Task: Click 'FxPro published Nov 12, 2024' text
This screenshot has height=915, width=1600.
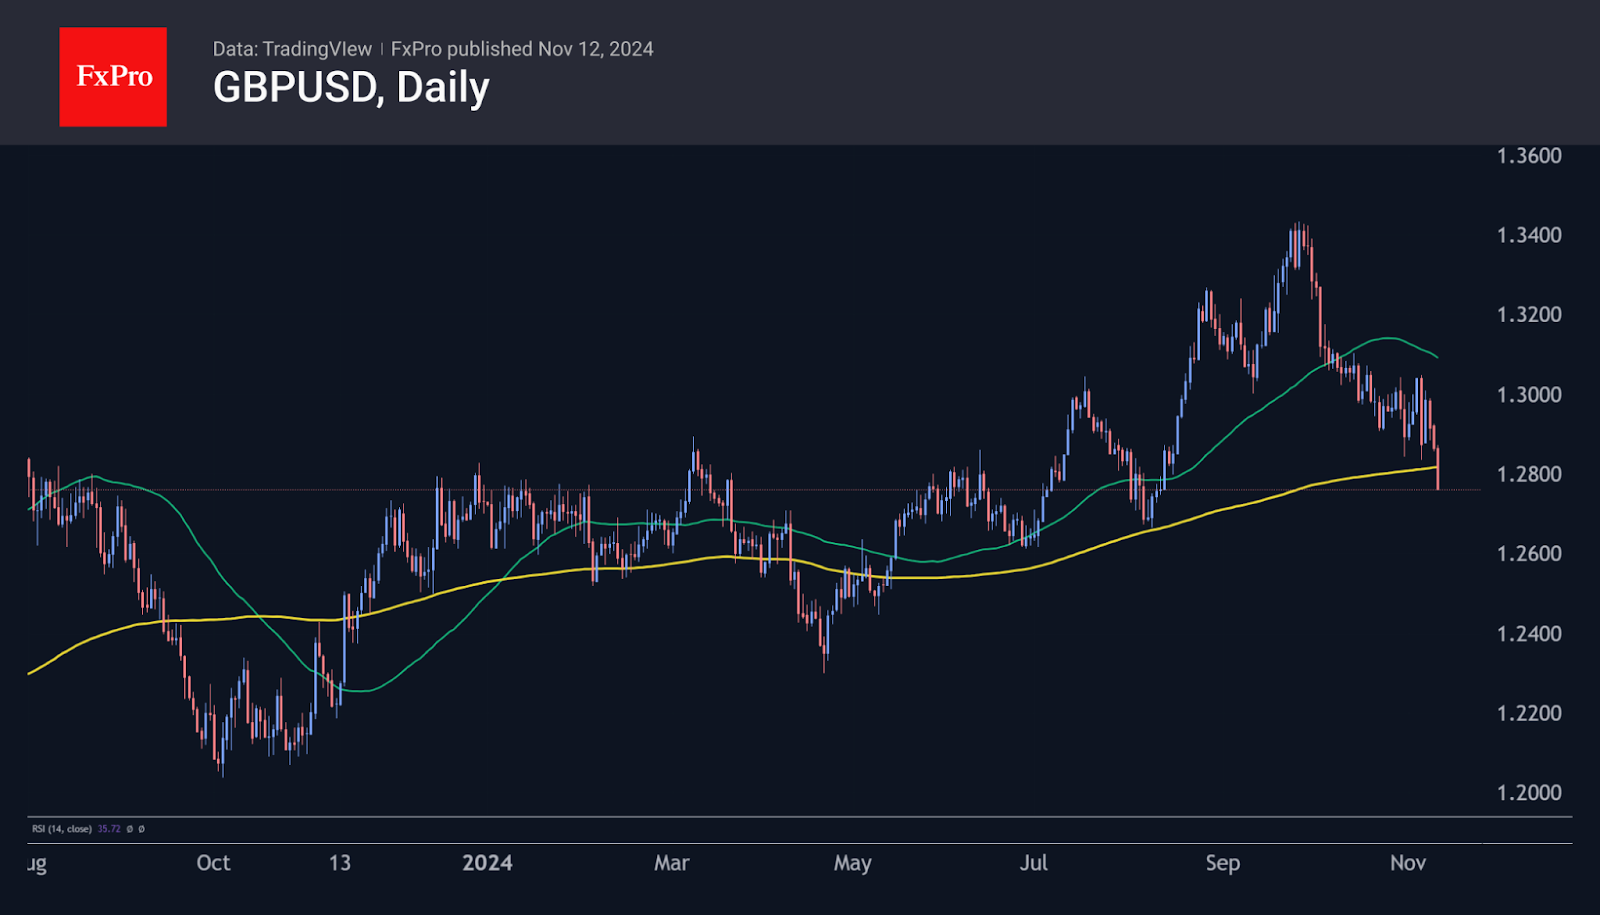Action: coord(522,49)
